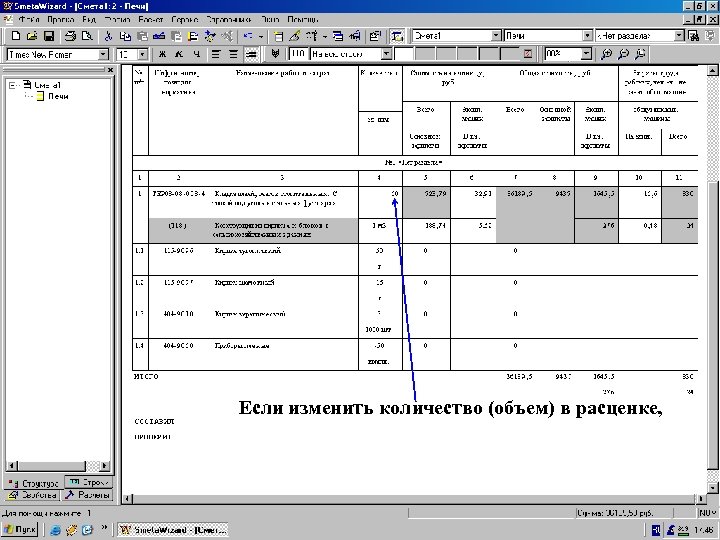This screenshot has height=540, width=720.
Task: Open the Times New Roman font dropdown
Action: 103,53
